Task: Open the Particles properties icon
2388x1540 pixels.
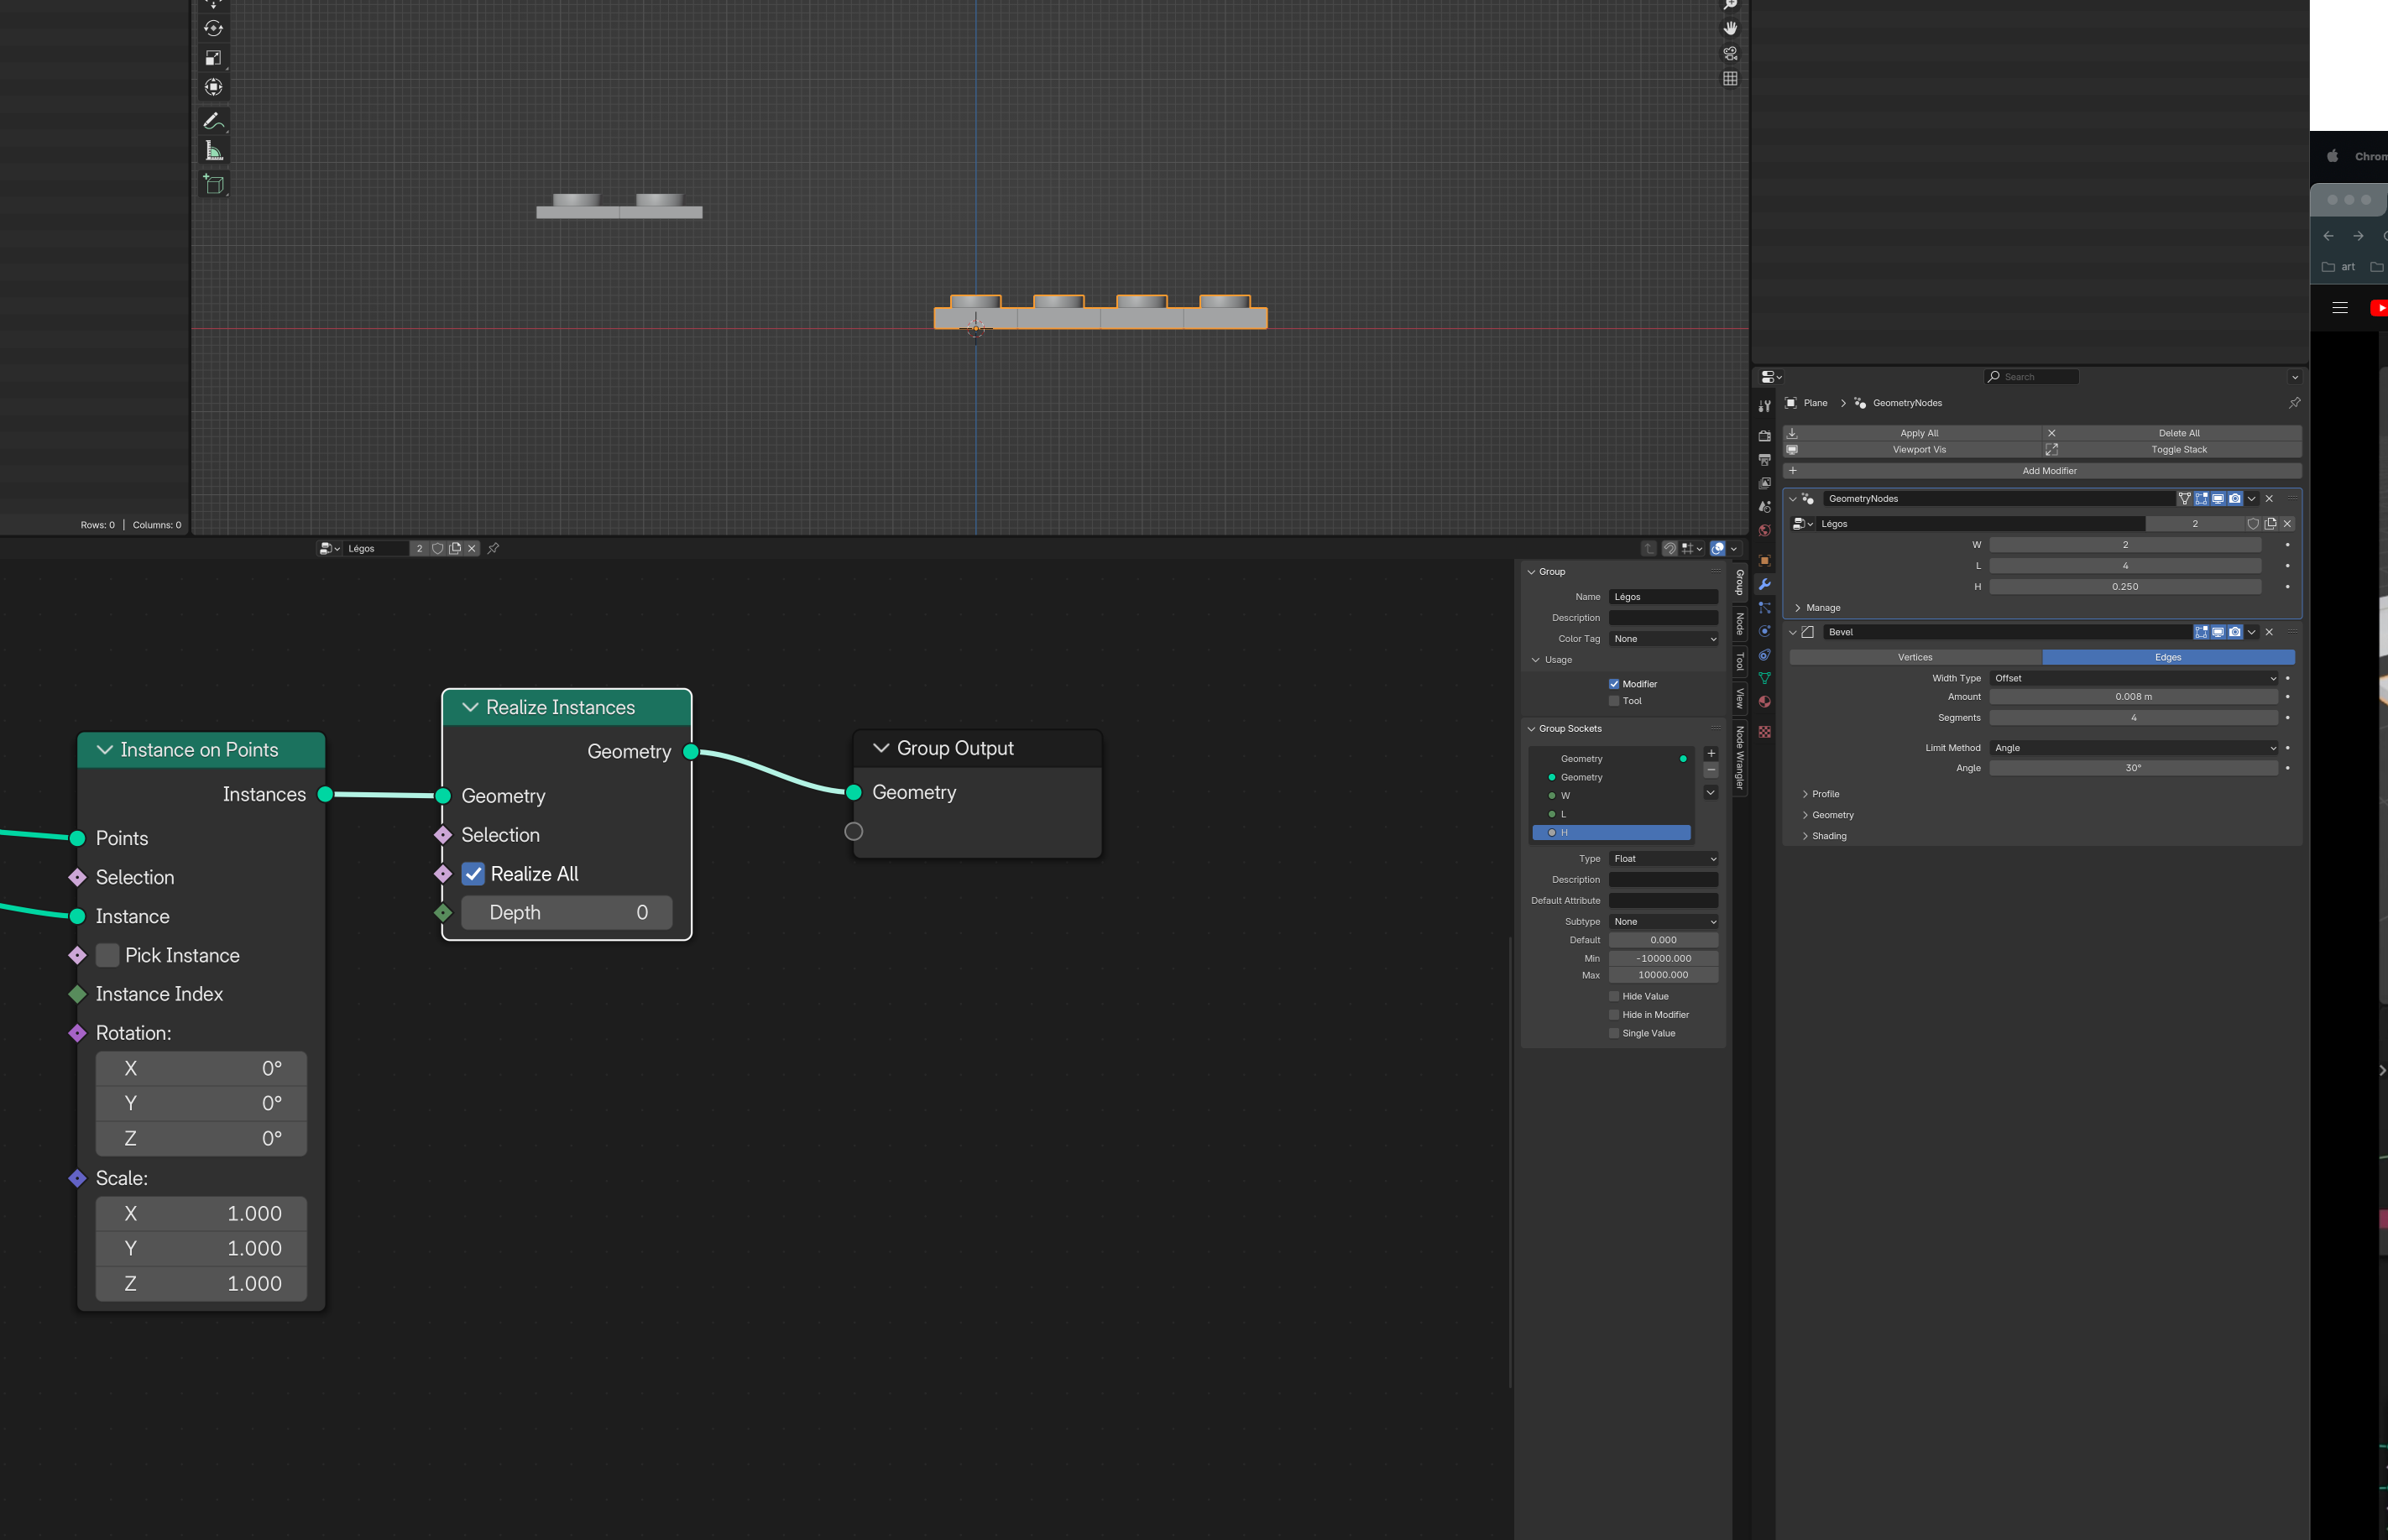Action: tap(1764, 608)
